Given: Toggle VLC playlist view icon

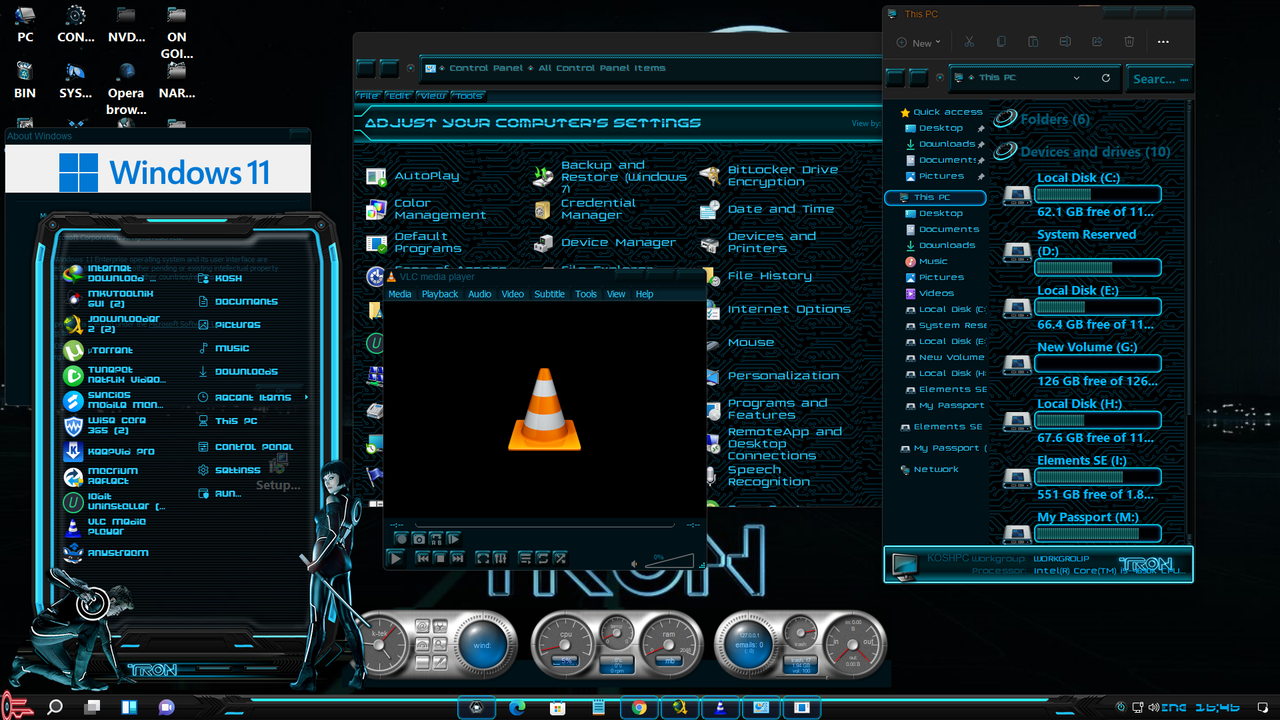Looking at the screenshot, I should [x=526, y=558].
